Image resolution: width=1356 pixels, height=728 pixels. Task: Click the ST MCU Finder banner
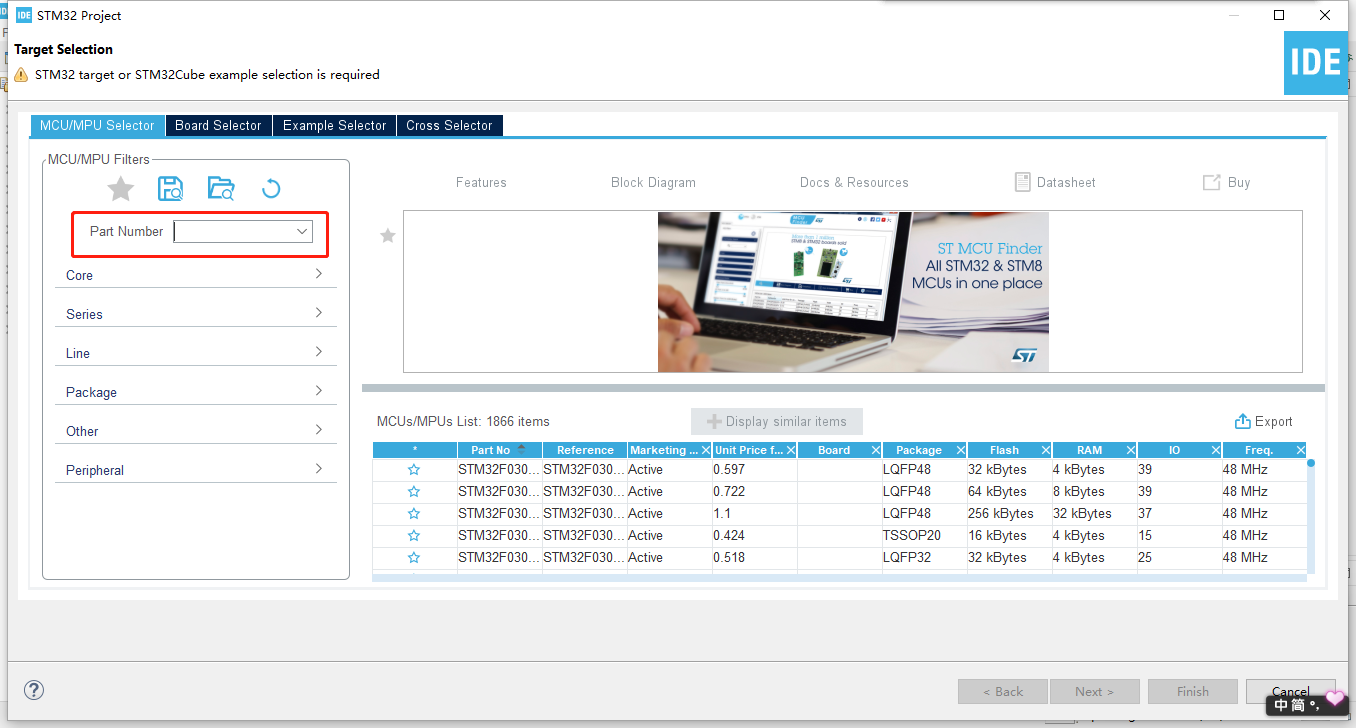(x=853, y=291)
